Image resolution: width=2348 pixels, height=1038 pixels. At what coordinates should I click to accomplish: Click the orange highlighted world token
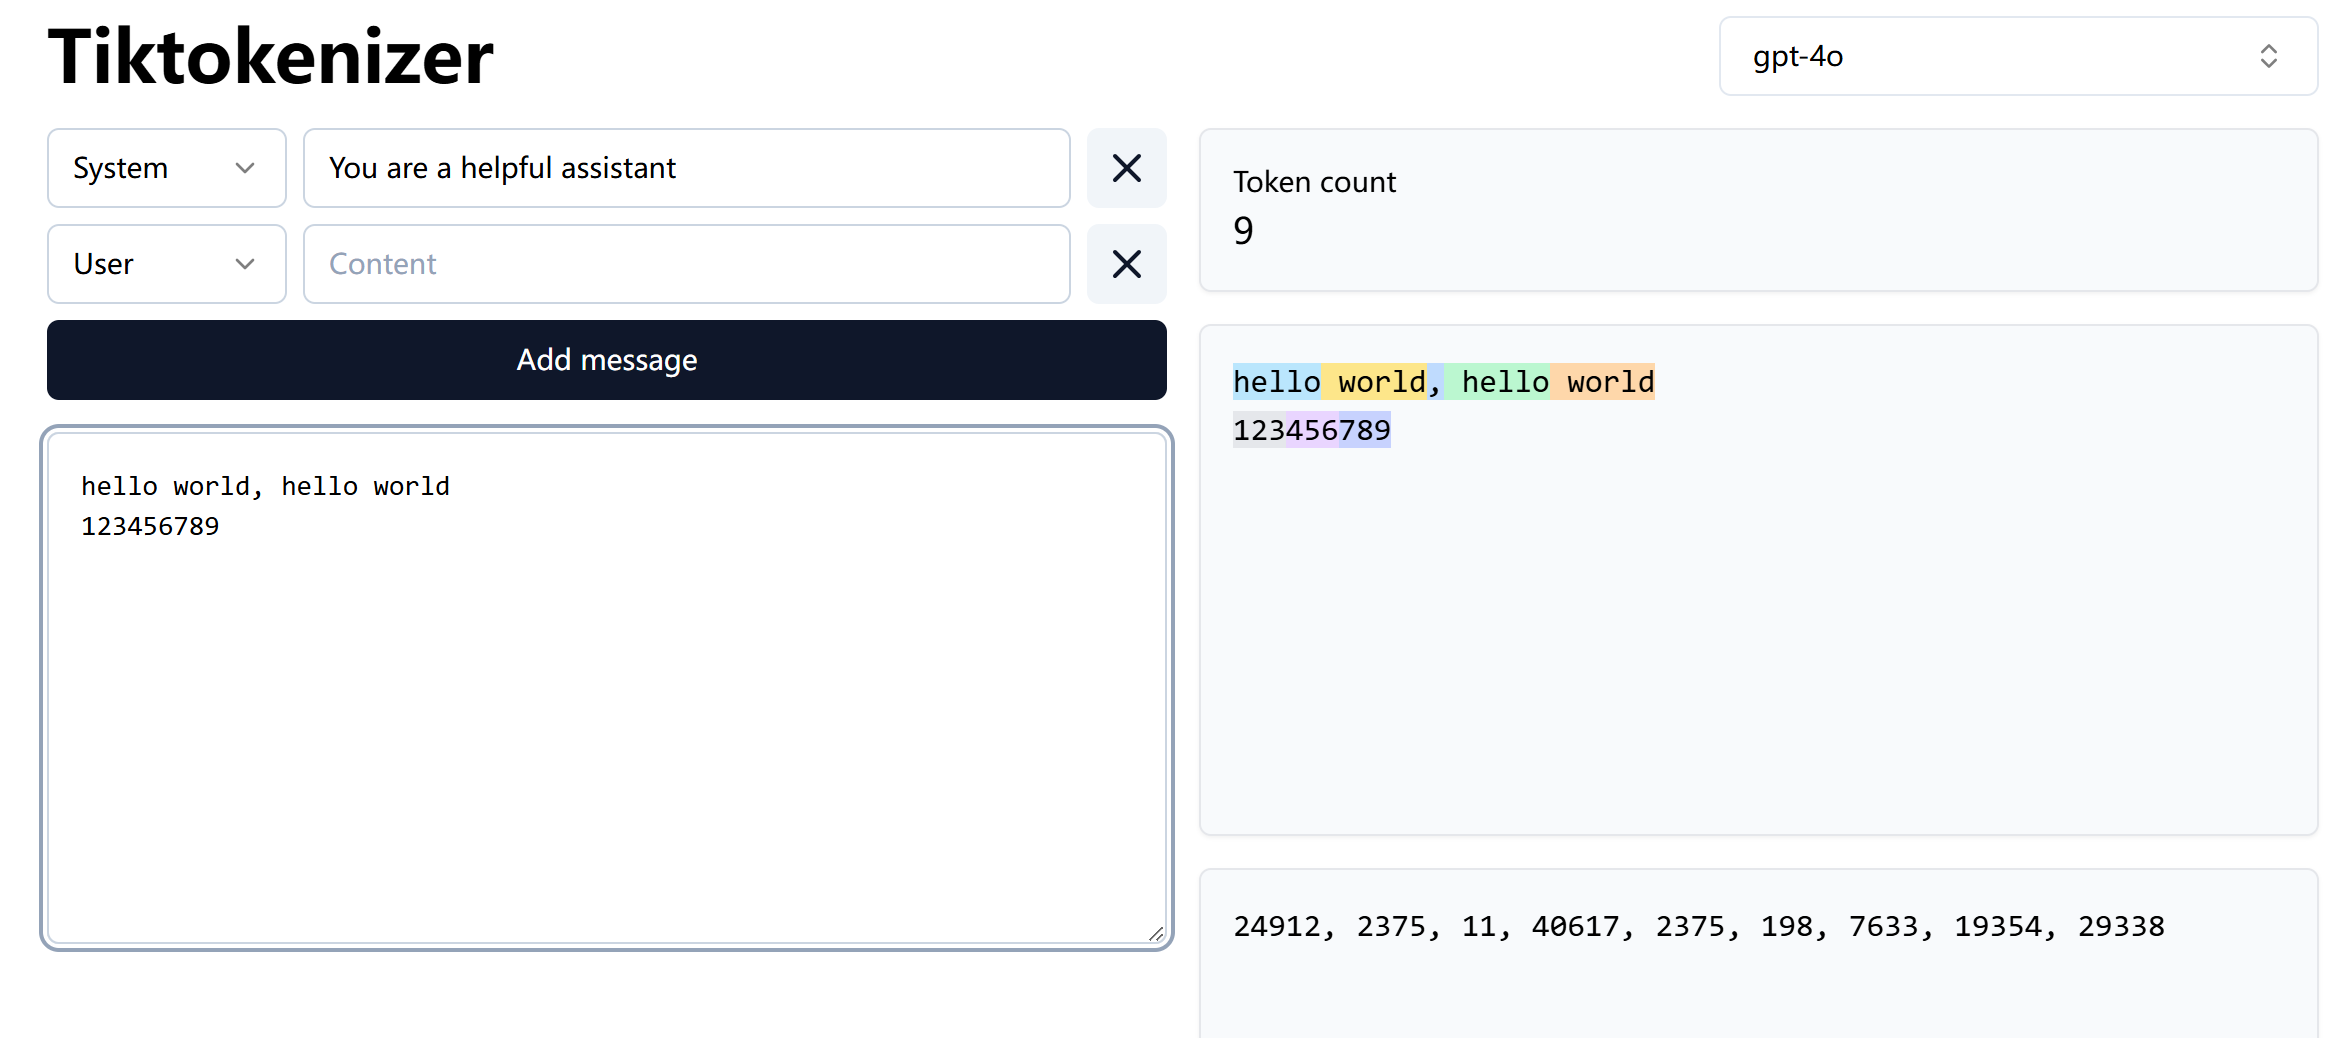click(x=1602, y=382)
